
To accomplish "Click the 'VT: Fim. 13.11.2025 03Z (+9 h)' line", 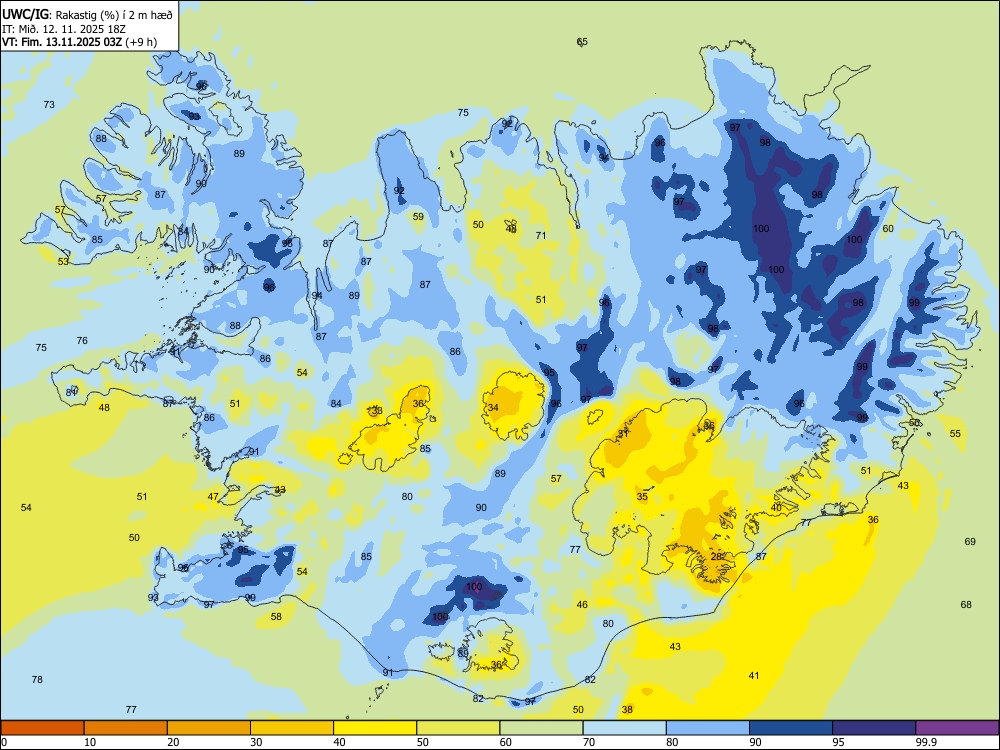I will [x=79, y=42].
